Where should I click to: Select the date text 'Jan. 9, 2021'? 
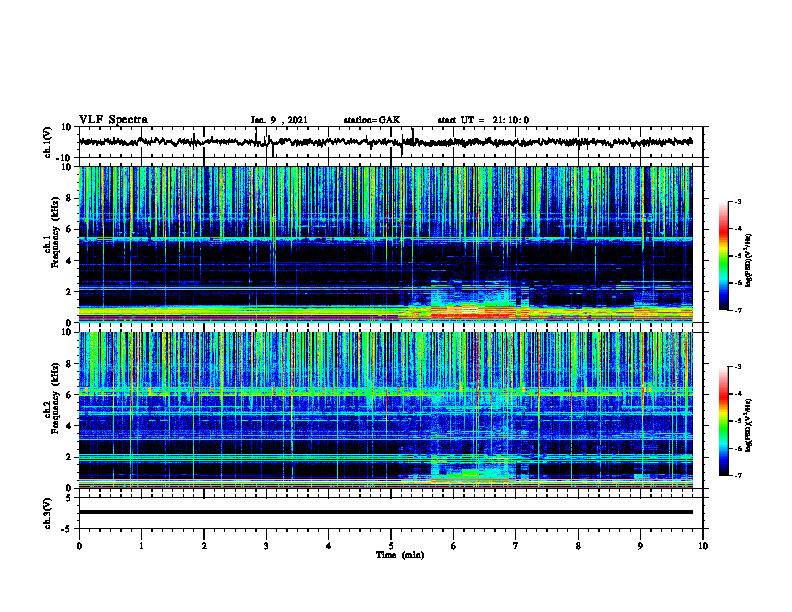click(279, 120)
